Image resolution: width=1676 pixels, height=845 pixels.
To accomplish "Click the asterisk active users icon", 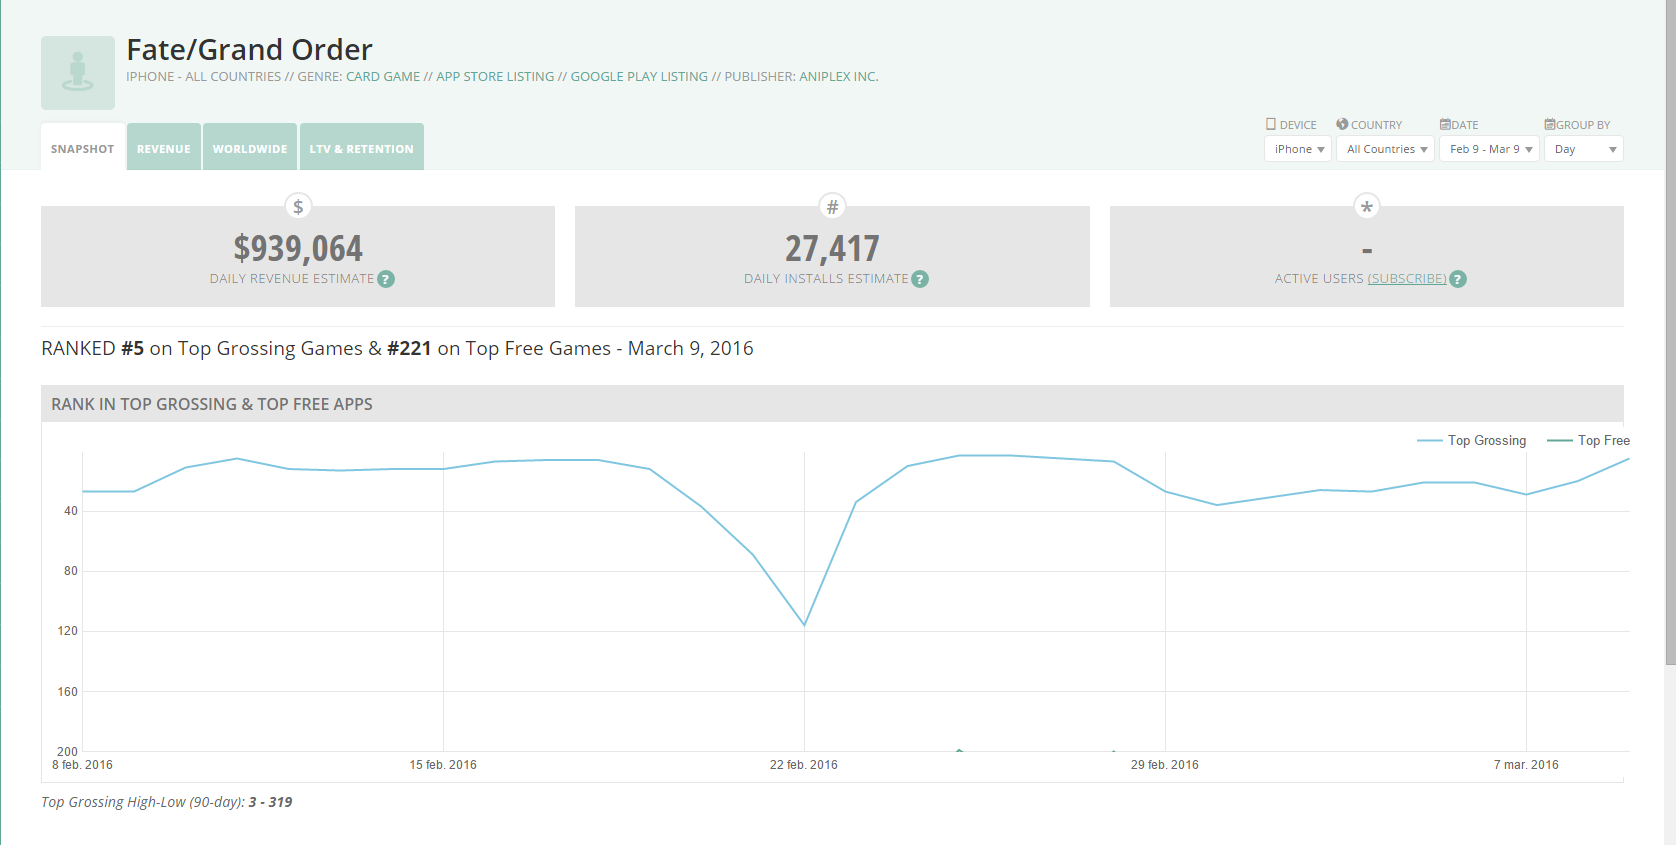I will (x=1366, y=207).
